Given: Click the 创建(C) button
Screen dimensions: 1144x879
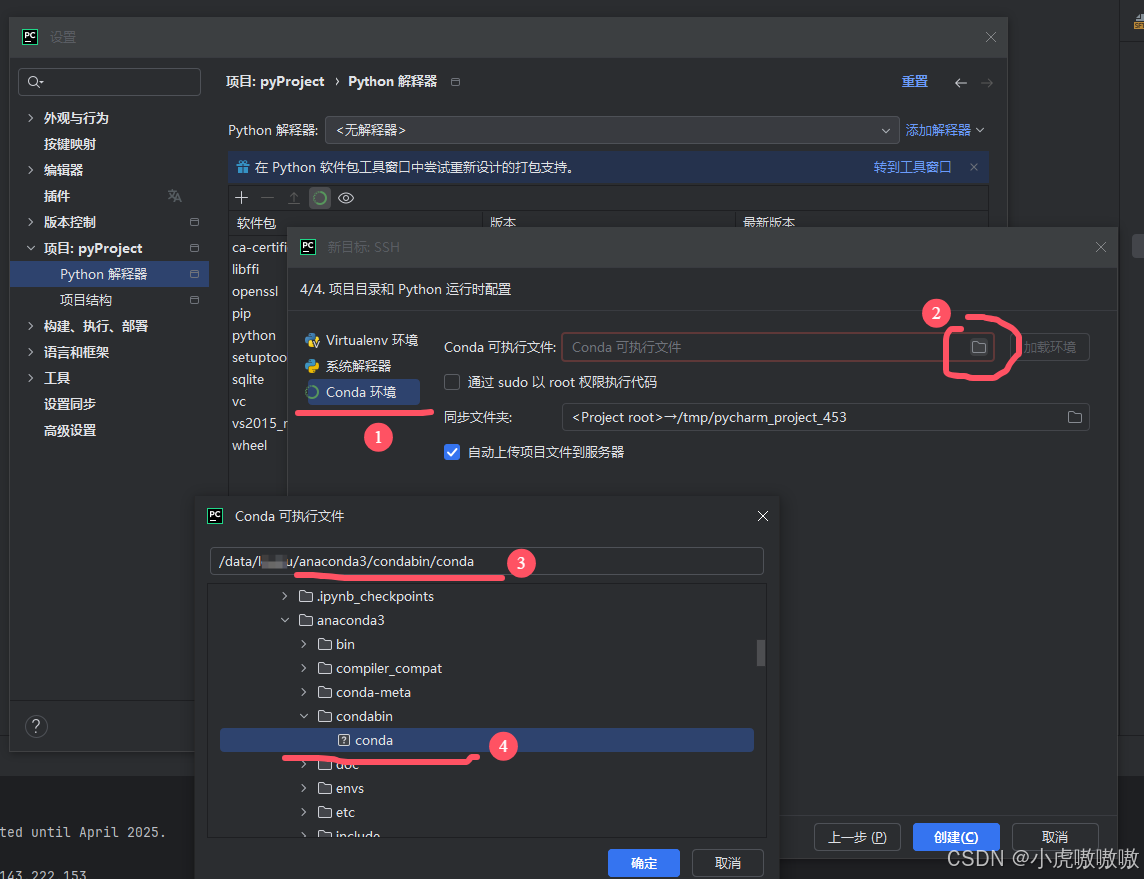Looking at the screenshot, I should click(x=956, y=837).
